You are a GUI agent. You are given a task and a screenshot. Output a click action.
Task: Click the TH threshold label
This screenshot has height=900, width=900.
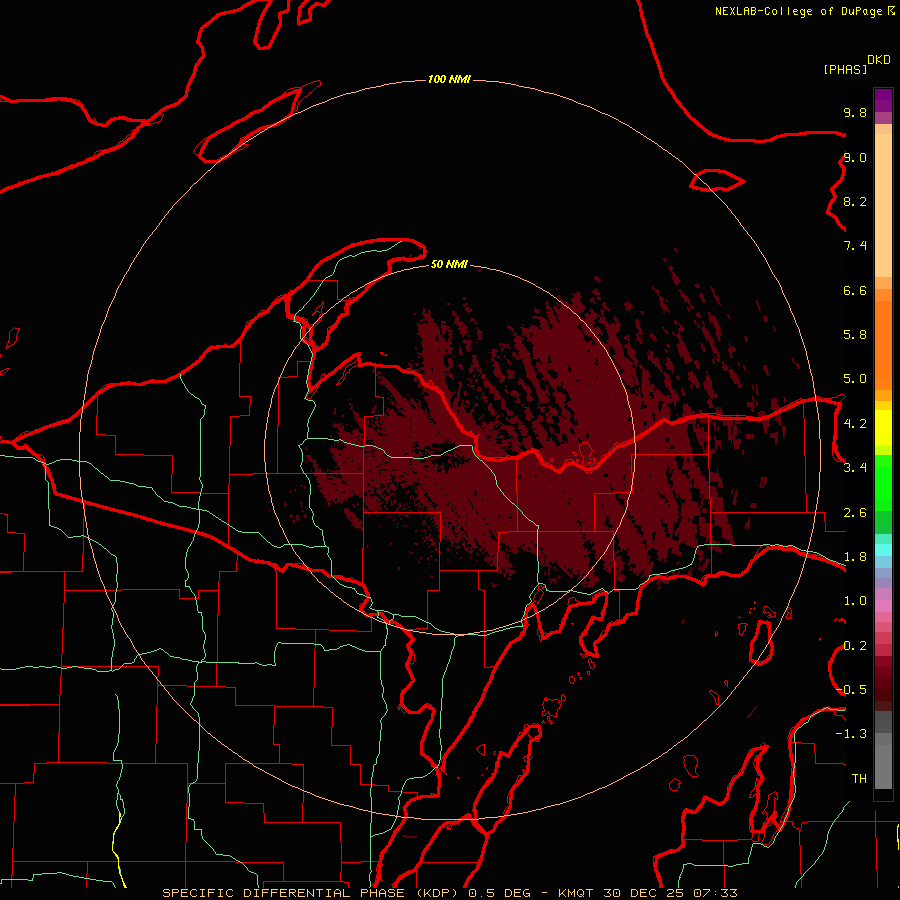pyautogui.click(x=859, y=779)
